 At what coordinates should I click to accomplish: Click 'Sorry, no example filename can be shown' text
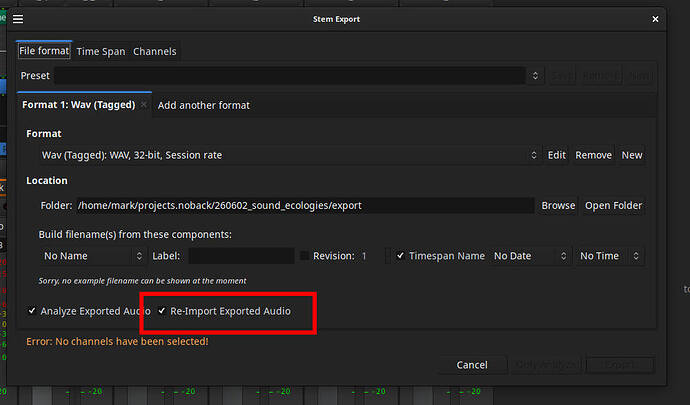click(142, 281)
